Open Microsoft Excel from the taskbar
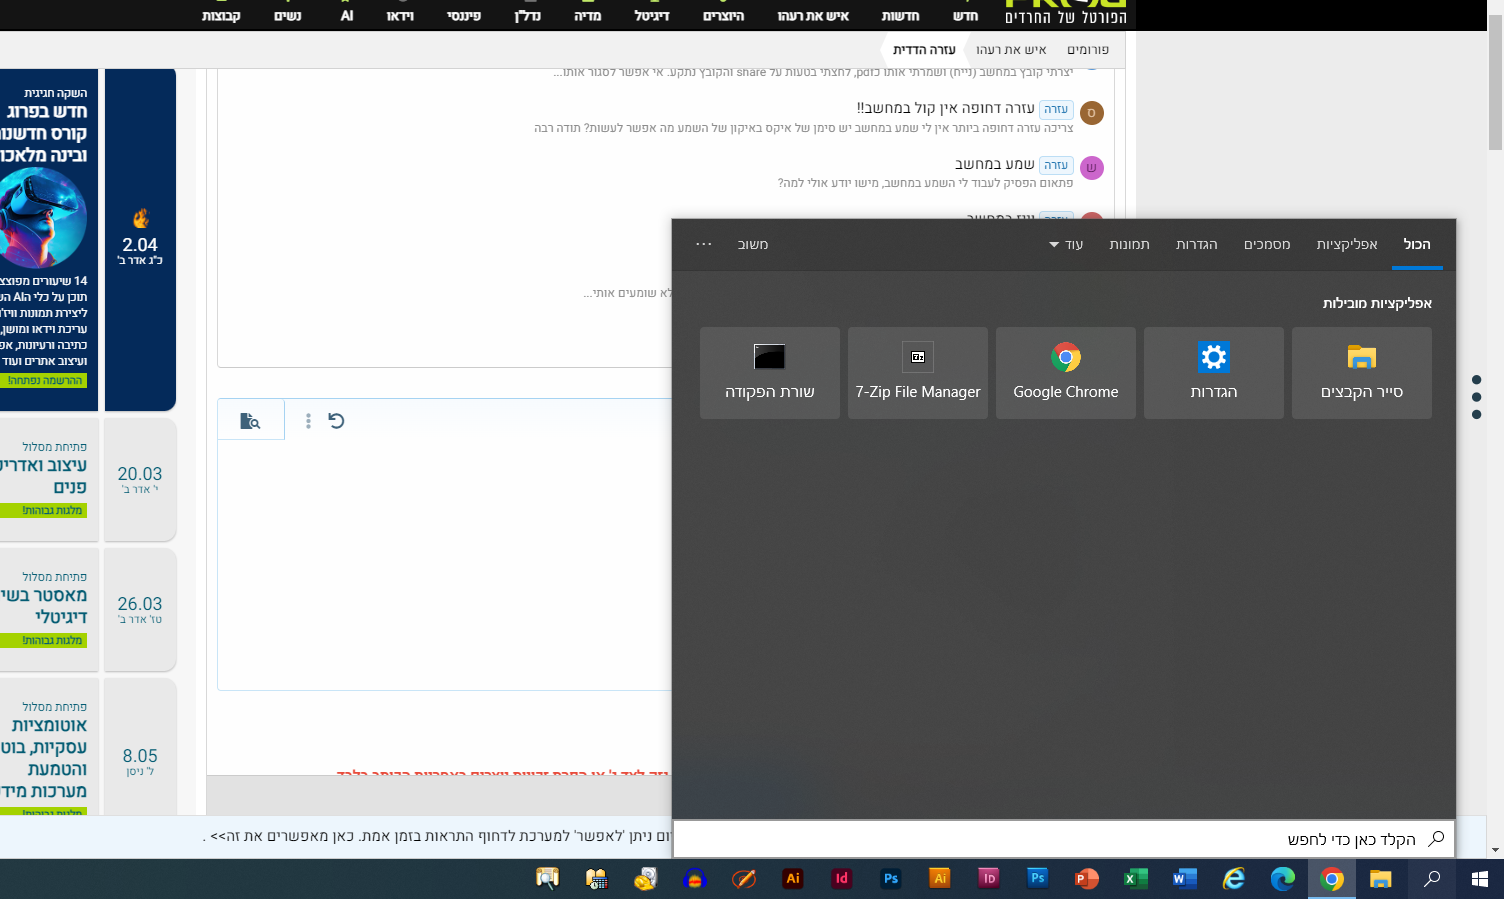 tap(1136, 879)
